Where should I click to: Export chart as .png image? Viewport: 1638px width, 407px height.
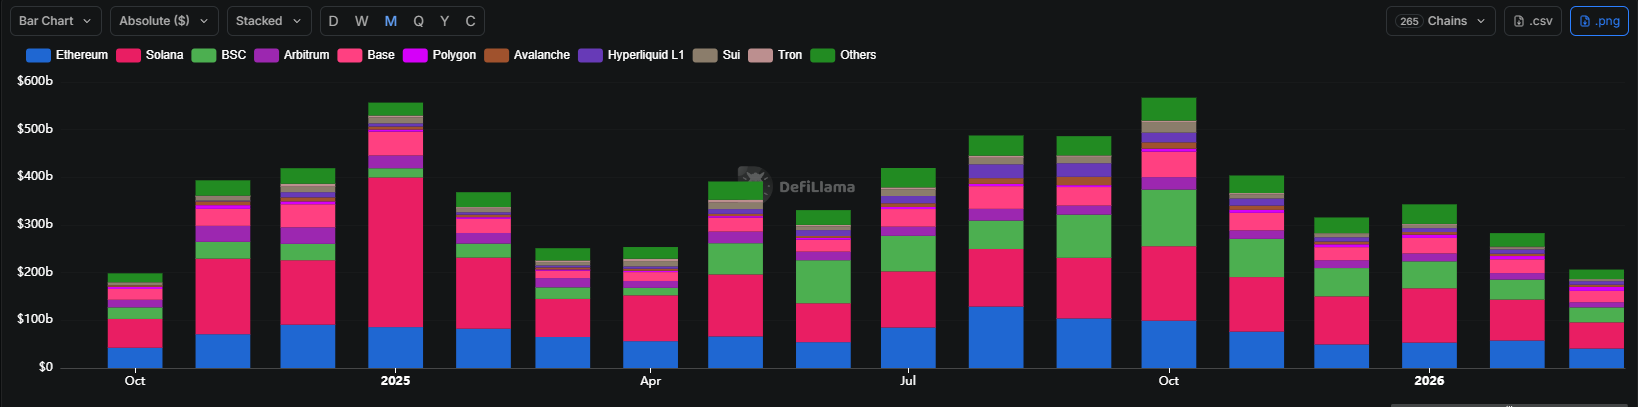tap(1599, 21)
